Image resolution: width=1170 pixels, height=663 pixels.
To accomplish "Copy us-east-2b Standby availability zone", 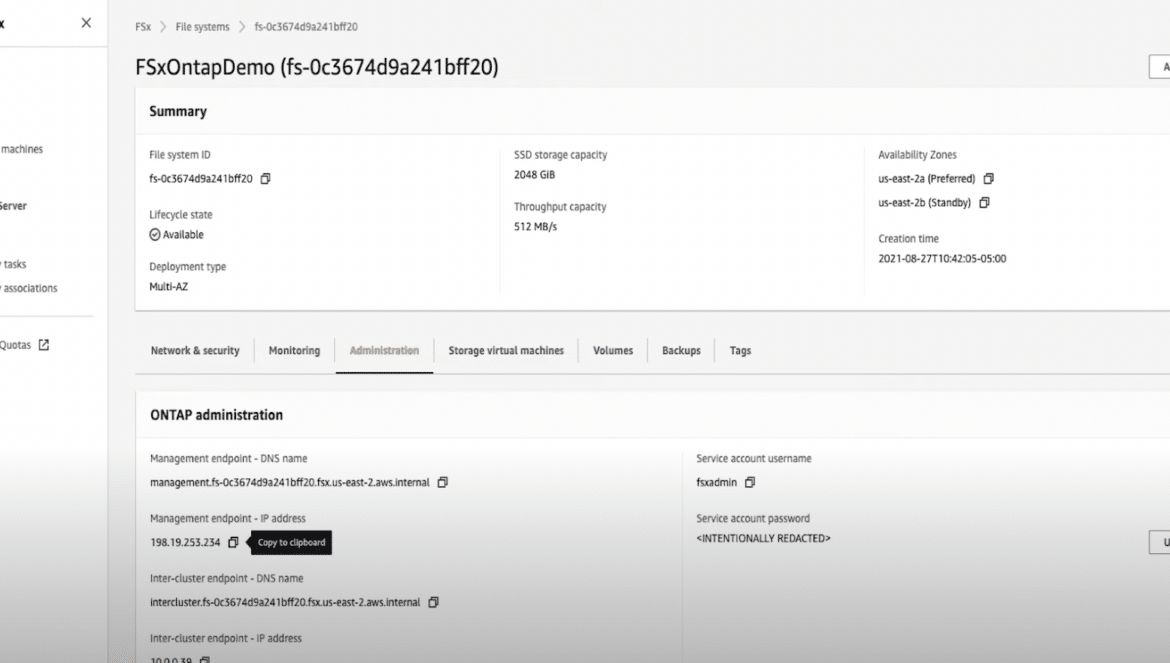I will coord(984,203).
